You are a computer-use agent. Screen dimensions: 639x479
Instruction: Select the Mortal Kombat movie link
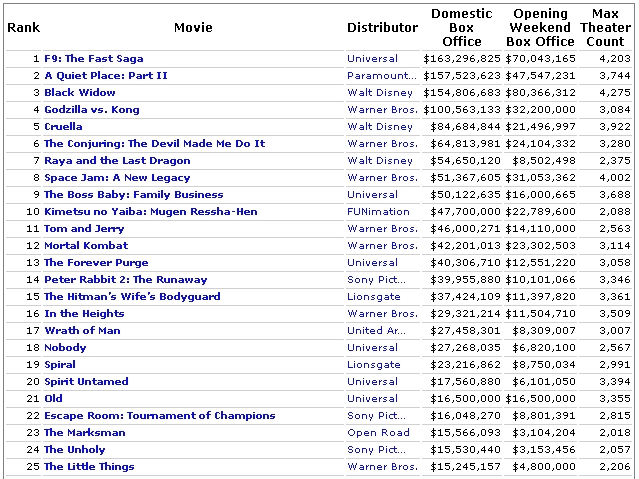86,245
